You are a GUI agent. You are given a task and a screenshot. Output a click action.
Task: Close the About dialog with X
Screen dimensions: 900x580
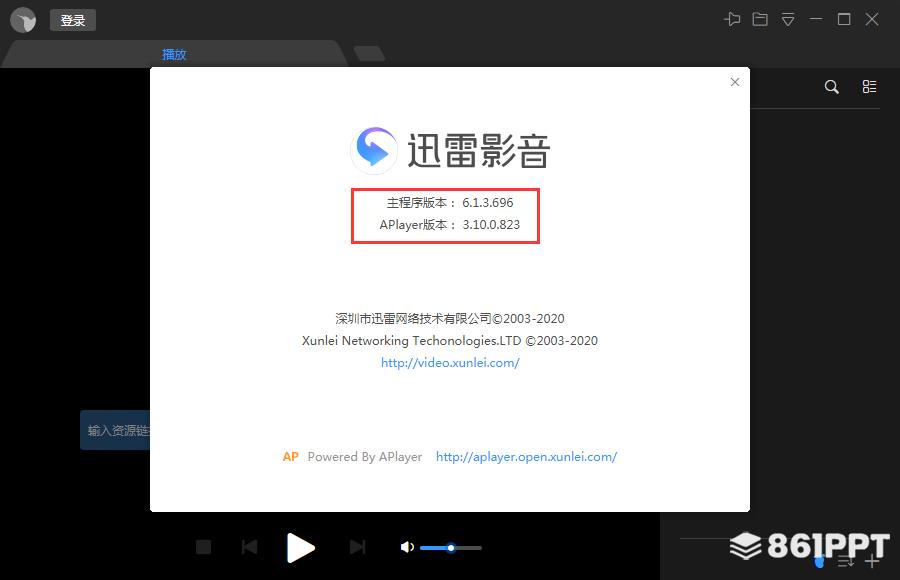[x=735, y=82]
